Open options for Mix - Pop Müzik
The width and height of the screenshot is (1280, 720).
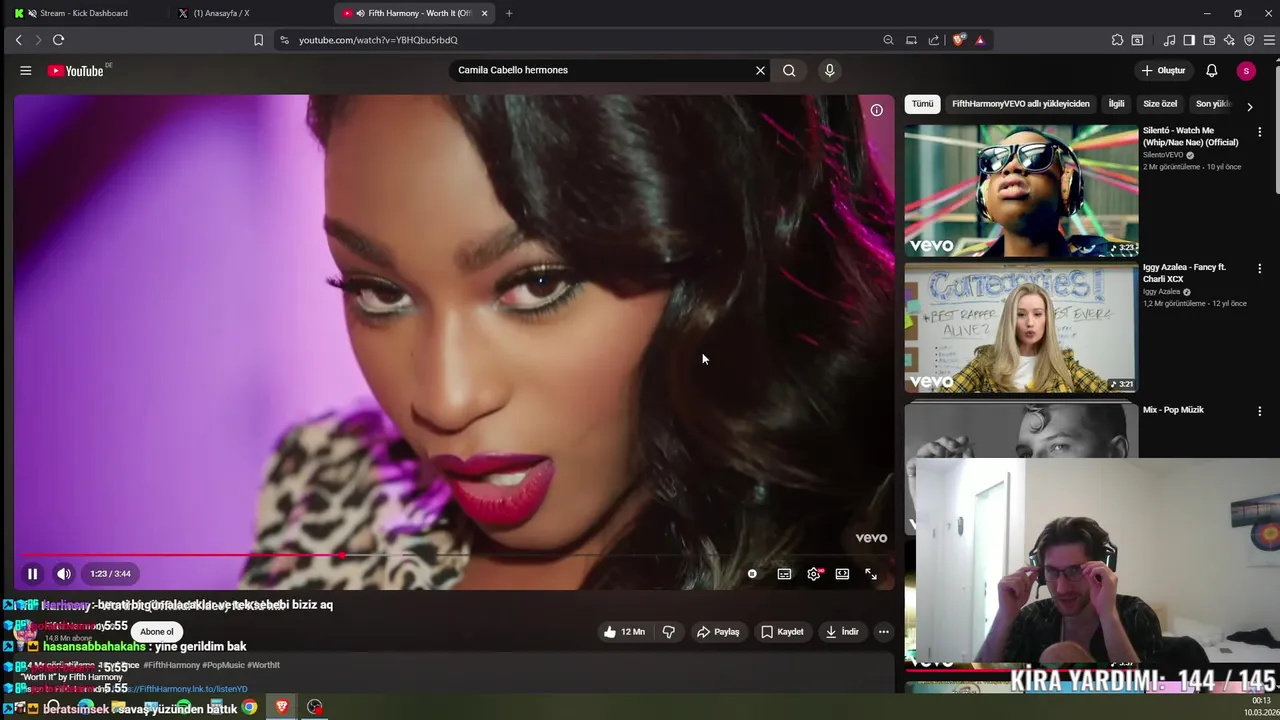coord(1259,411)
